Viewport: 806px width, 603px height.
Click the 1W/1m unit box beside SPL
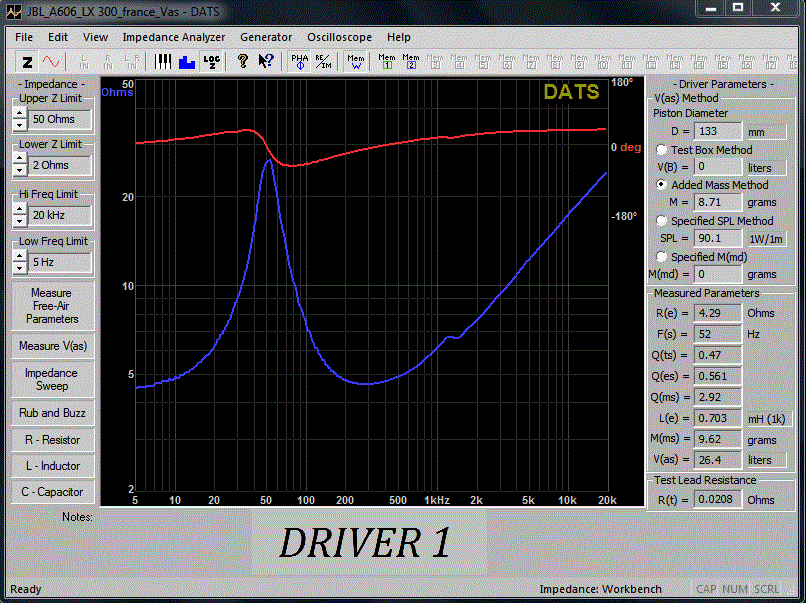click(765, 239)
